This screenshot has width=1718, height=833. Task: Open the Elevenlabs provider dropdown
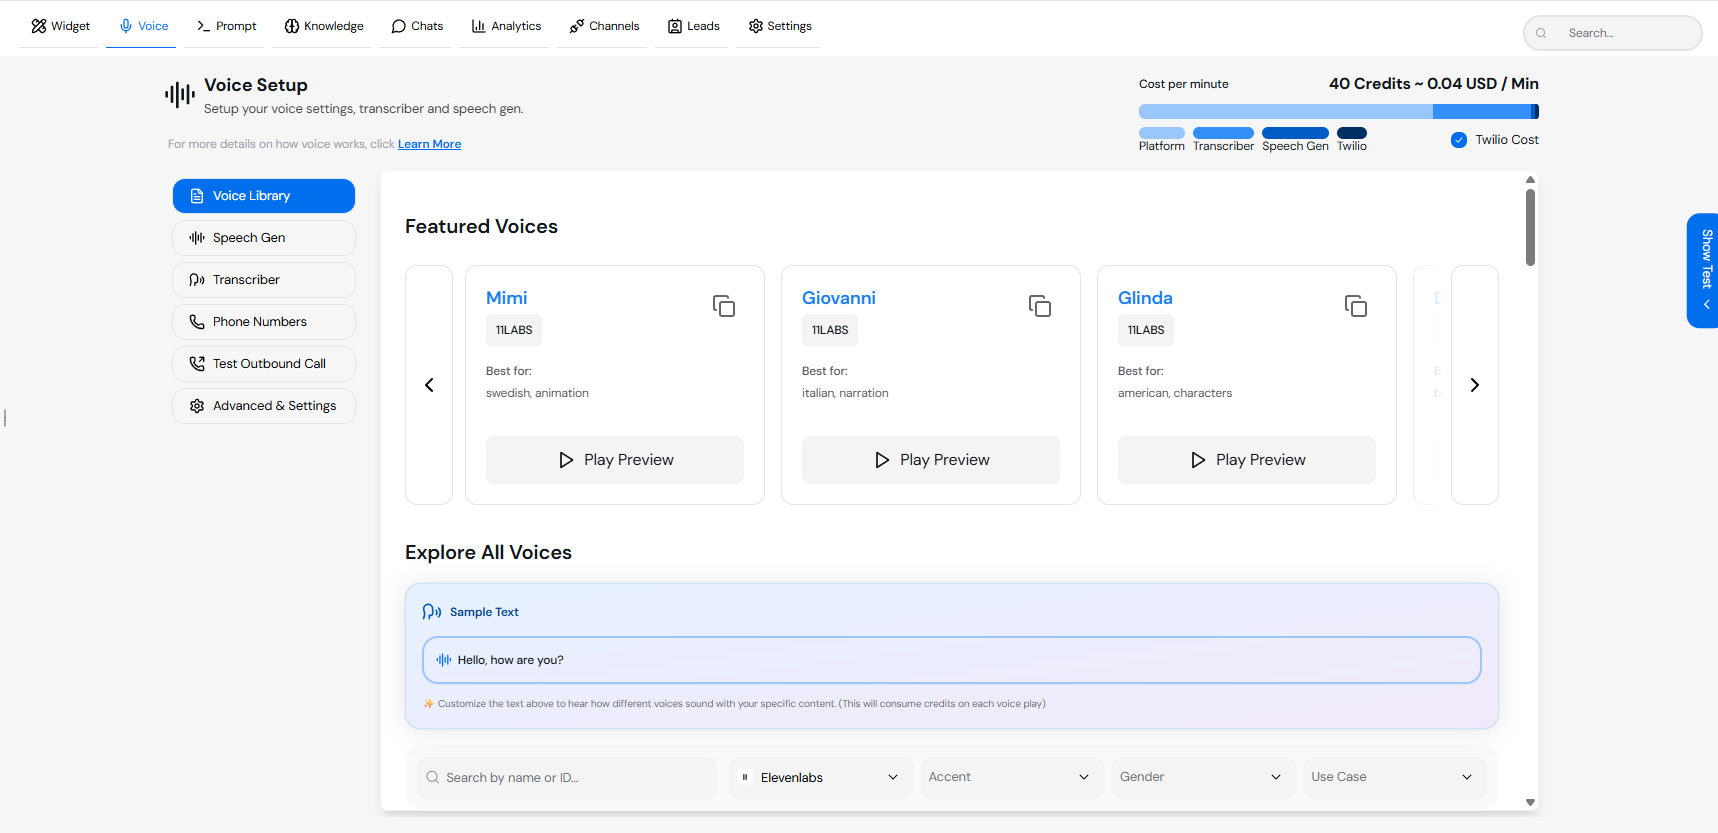tap(820, 777)
